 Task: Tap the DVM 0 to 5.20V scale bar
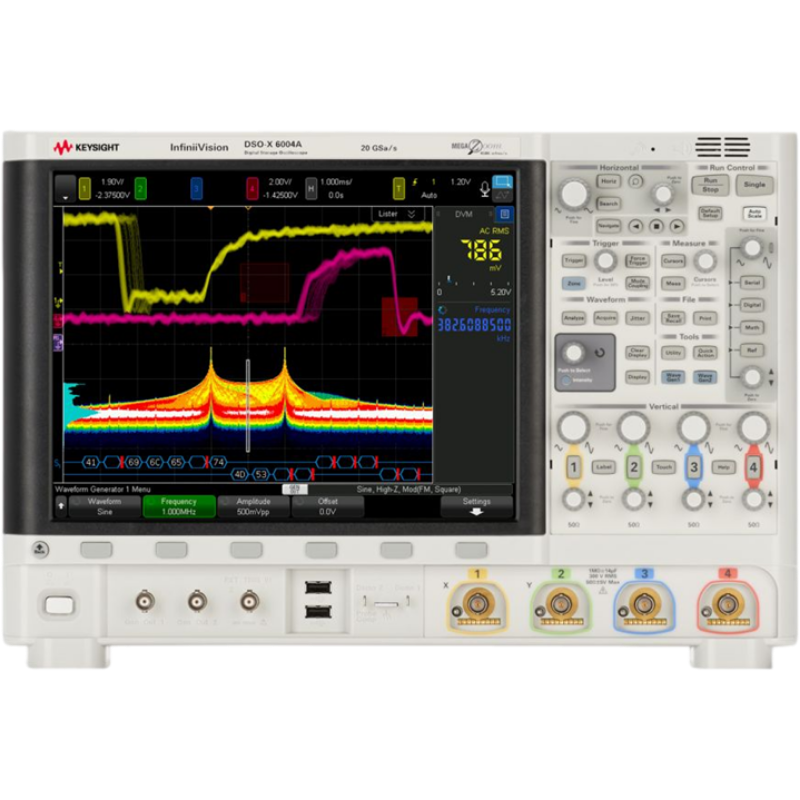(x=474, y=286)
